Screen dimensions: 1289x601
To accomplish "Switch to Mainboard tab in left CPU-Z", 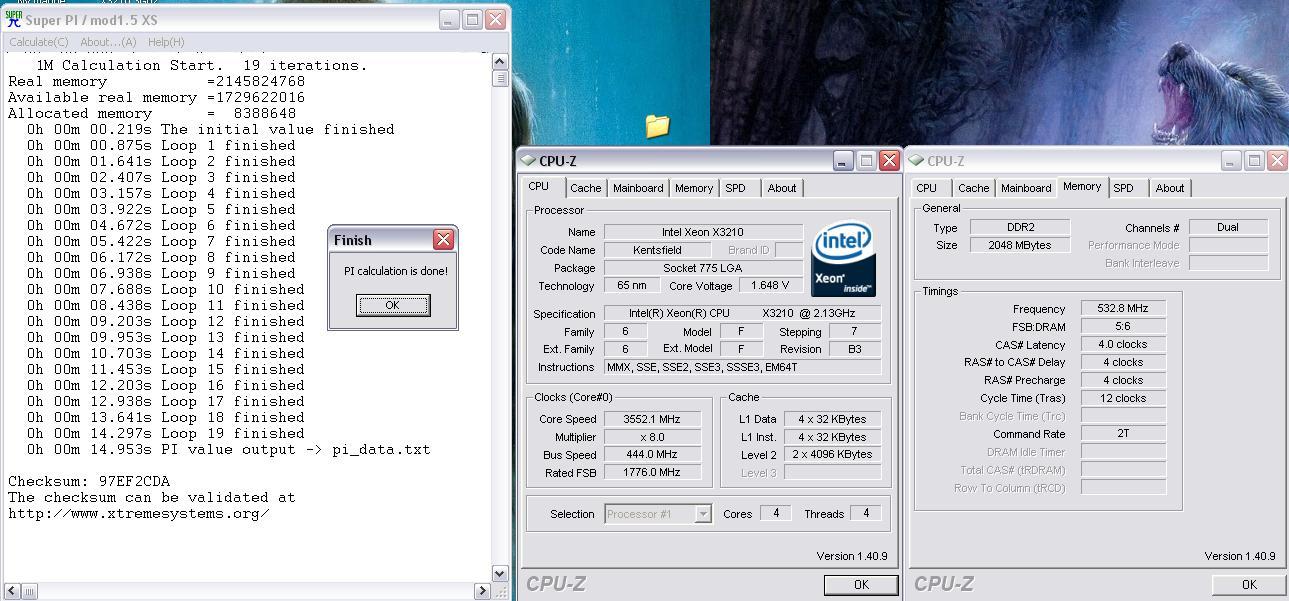I will (638, 188).
